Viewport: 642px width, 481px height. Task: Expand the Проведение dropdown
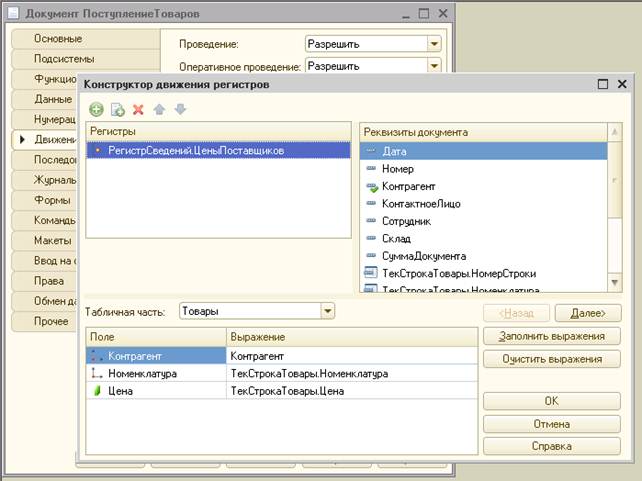click(433, 44)
